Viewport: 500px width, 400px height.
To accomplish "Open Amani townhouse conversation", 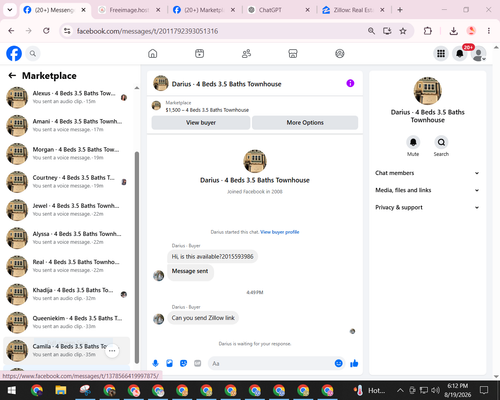I will point(67,125).
